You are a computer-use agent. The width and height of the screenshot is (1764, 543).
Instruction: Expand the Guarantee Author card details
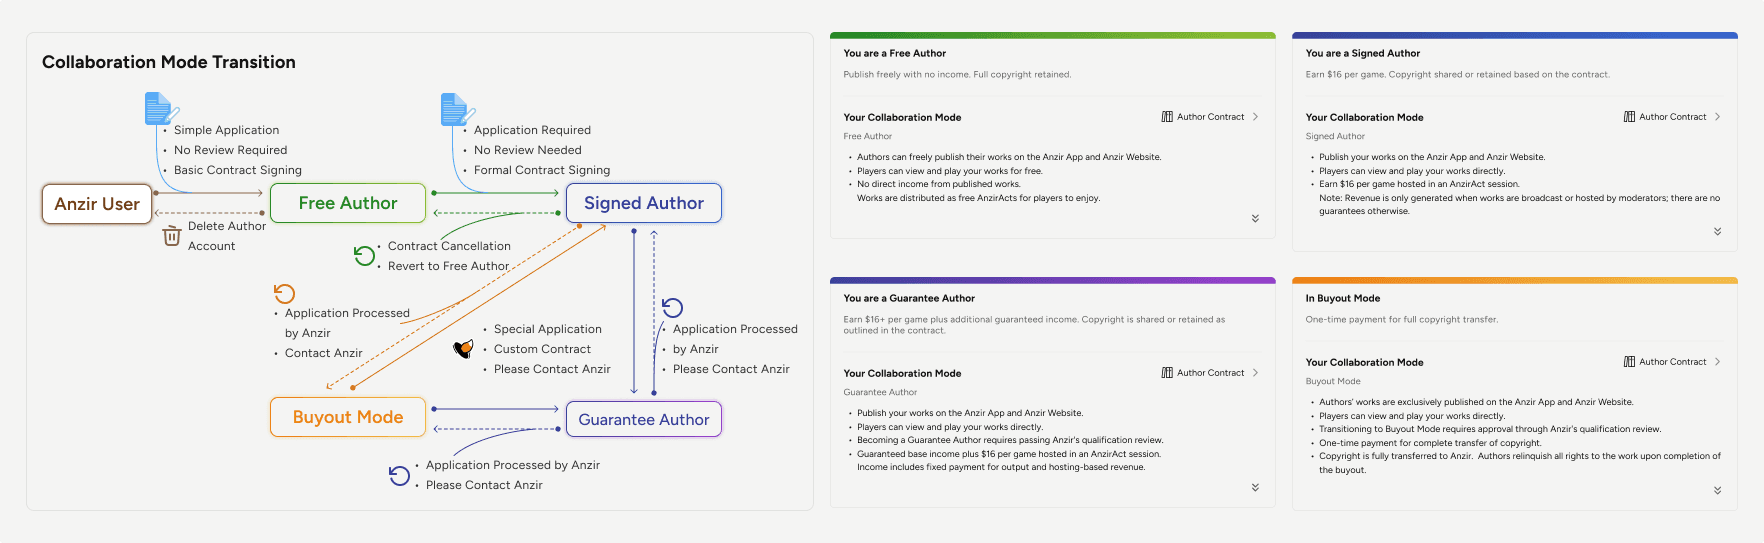click(x=1255, y=487)
